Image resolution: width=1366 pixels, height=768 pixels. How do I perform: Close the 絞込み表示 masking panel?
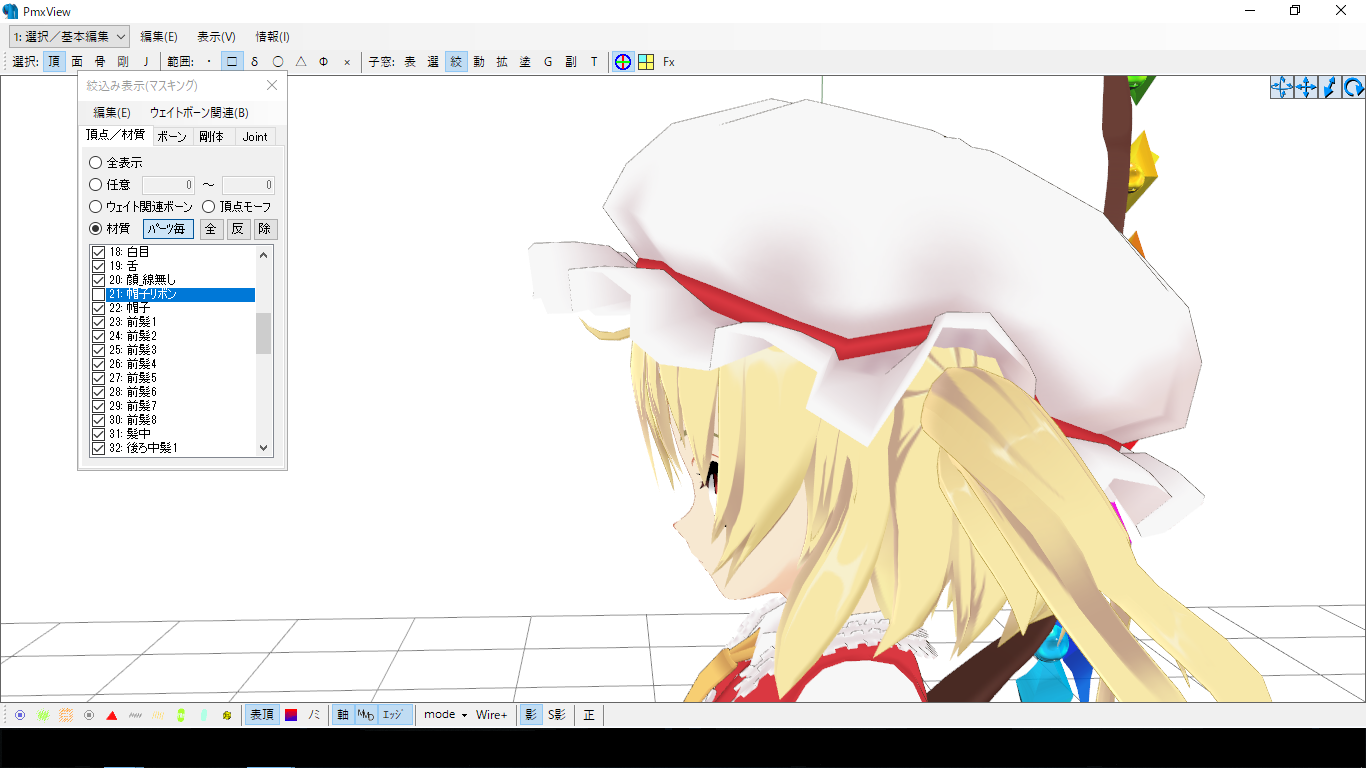(x=272, y=86)
